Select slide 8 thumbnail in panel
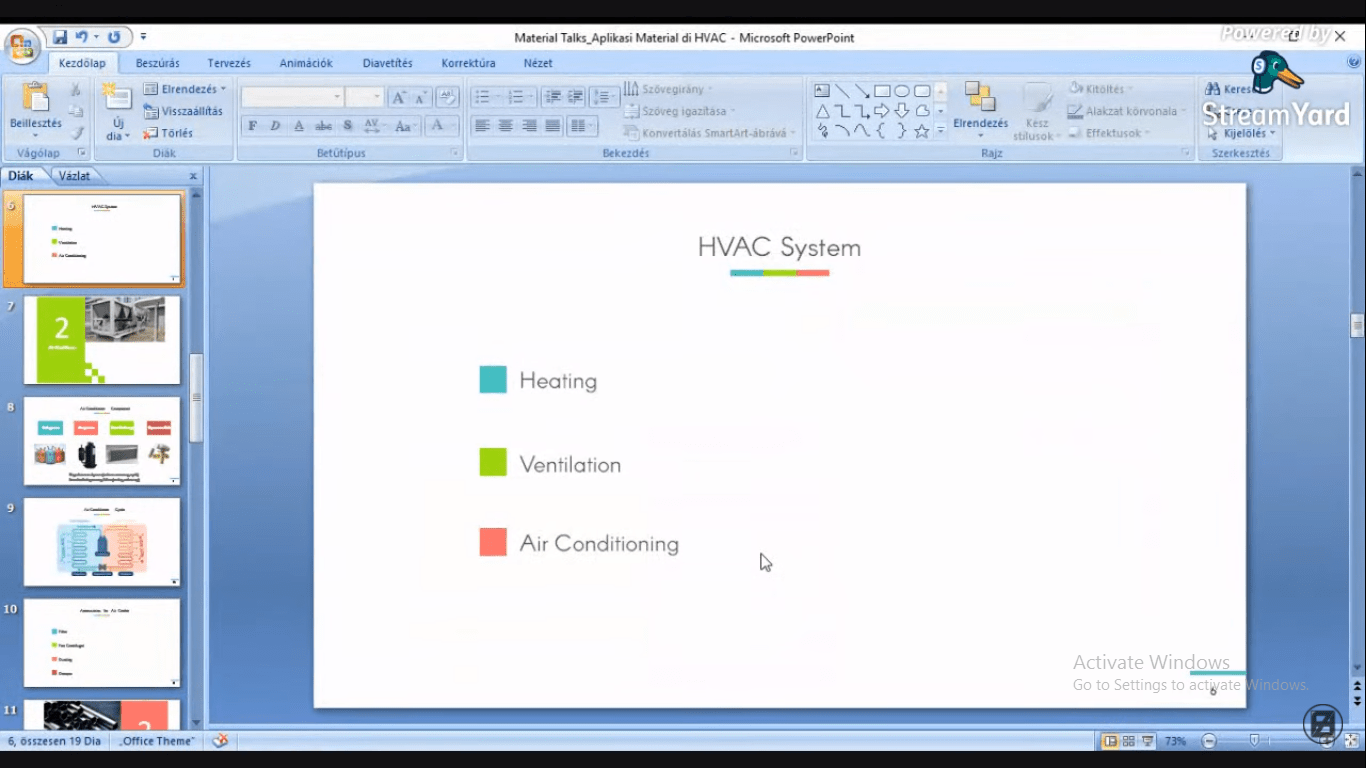This screenshot has height=768, width=1366. pyautogui.click(x=102, y=440)
